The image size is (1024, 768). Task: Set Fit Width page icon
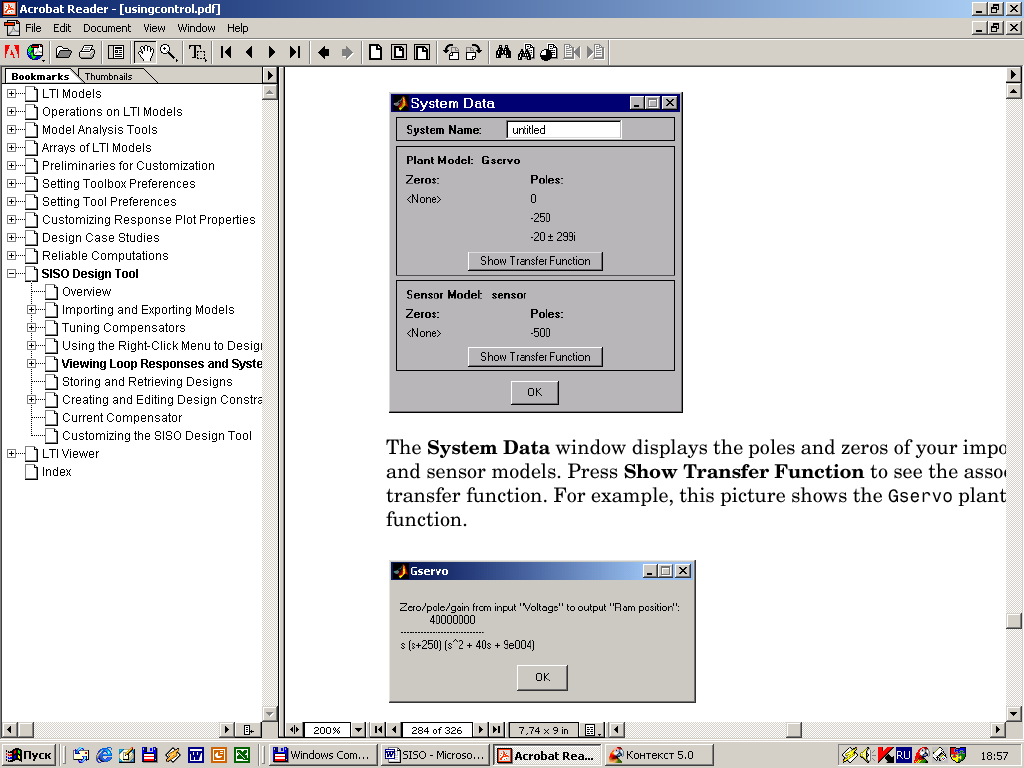point(422,52)
